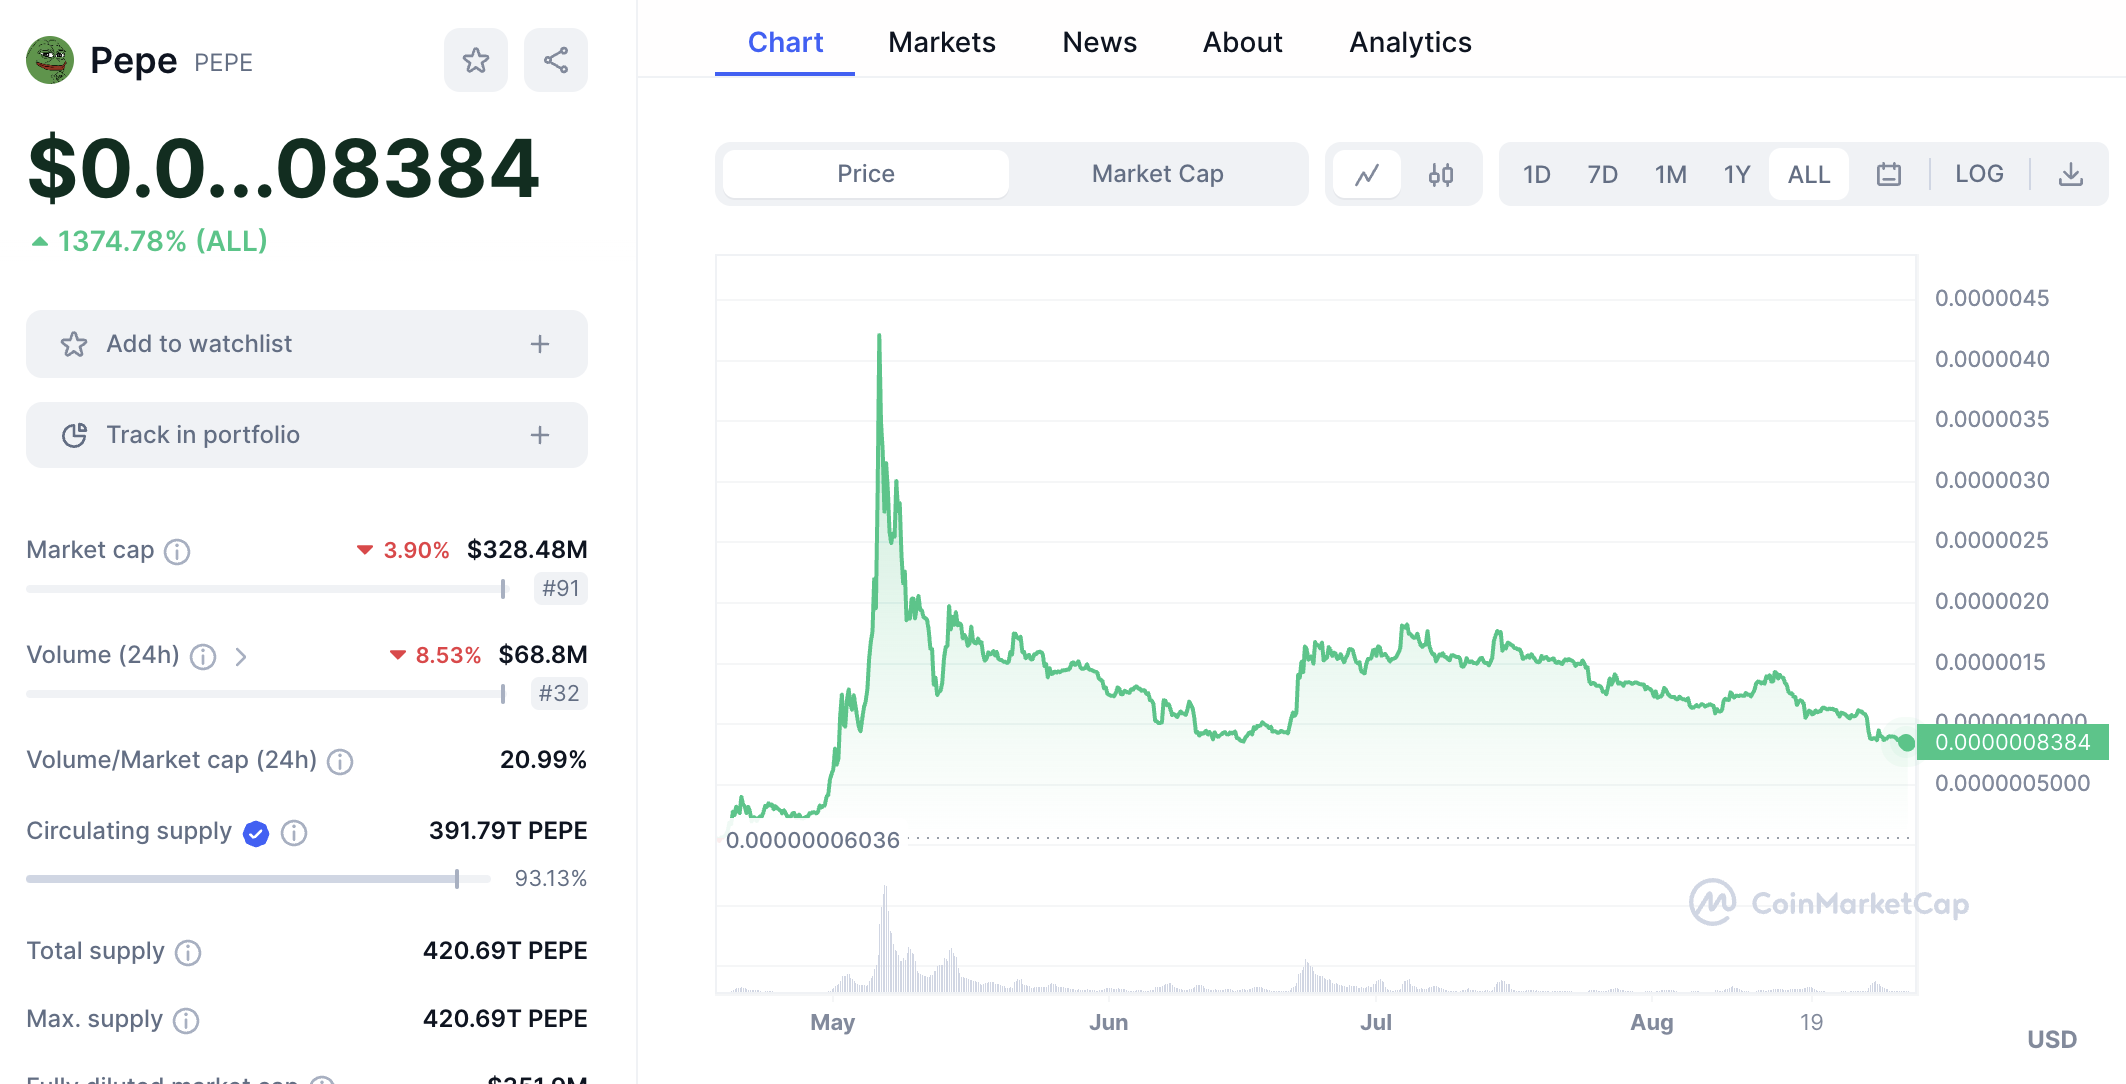Click the 3.90% market cap change
2126x1084 pixels.
(x=403, y=550)
